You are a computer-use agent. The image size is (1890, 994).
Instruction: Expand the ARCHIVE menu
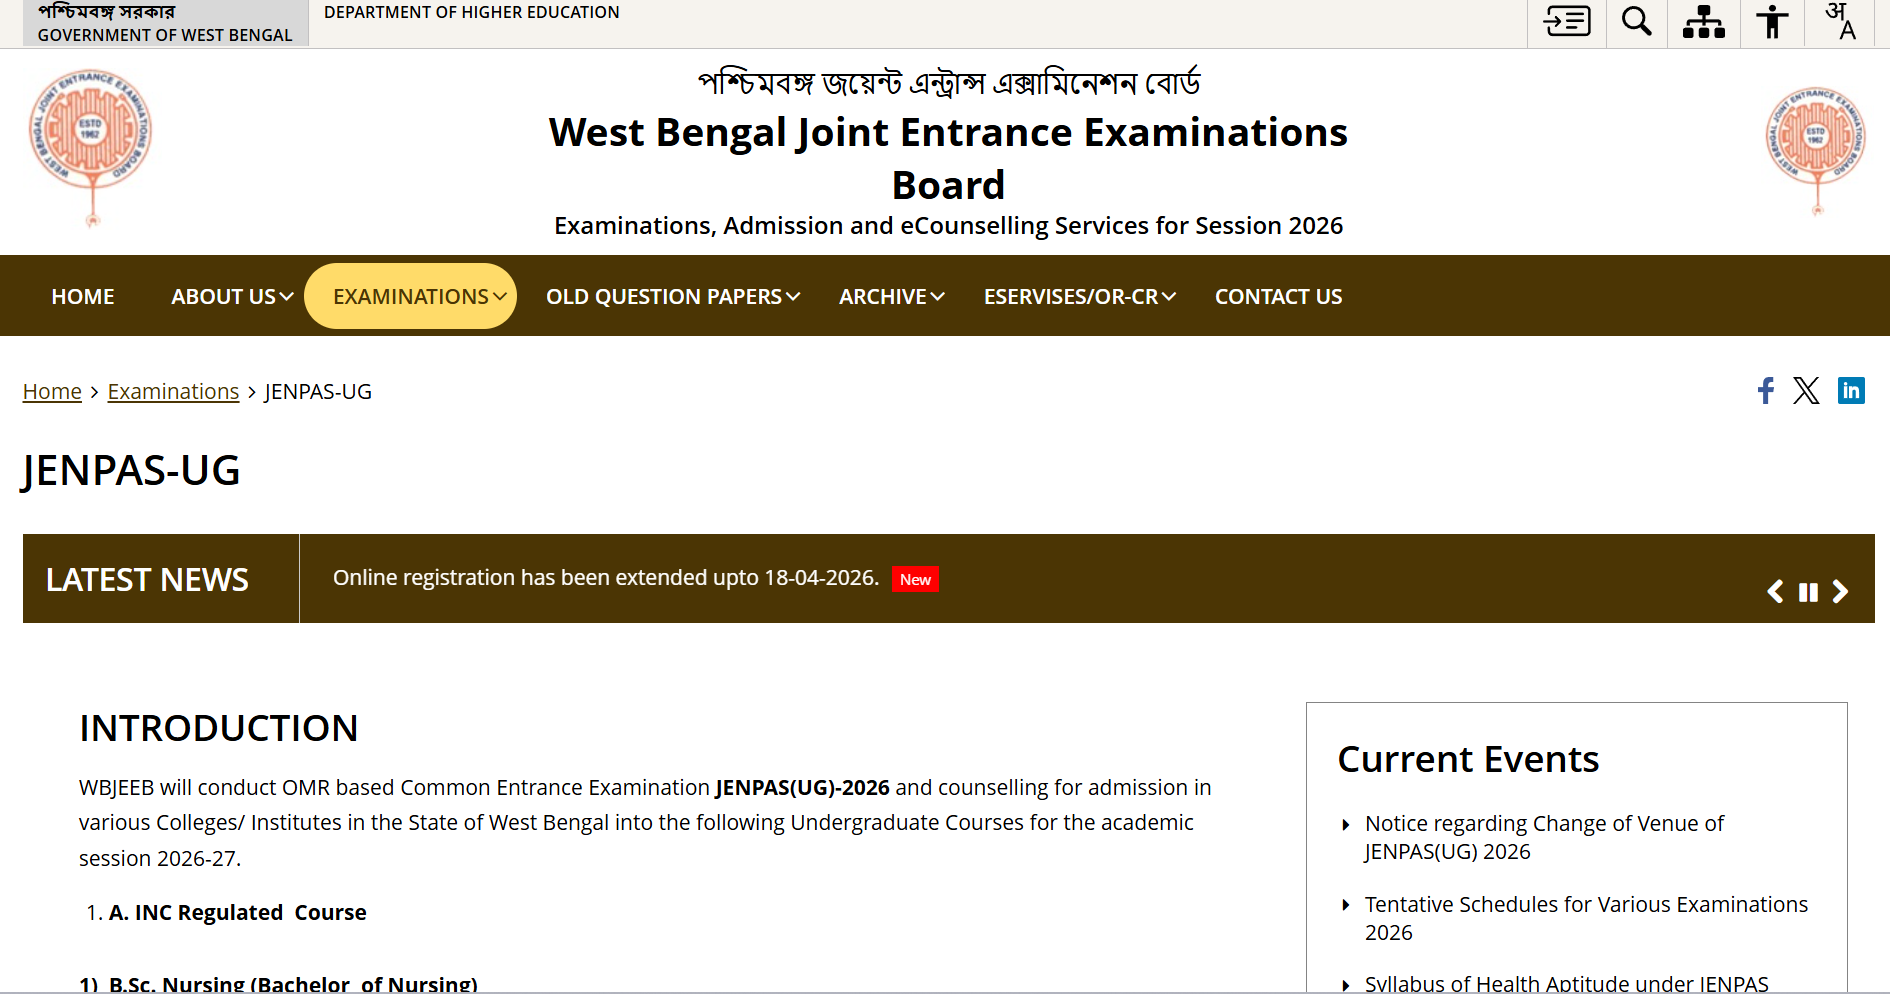click(892, 297)
